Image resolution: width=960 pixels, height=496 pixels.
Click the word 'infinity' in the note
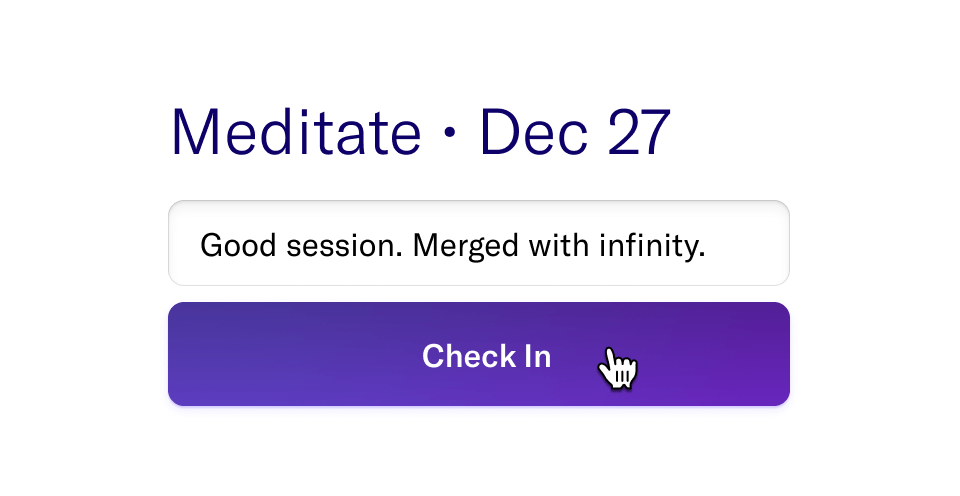click(653, 246)
